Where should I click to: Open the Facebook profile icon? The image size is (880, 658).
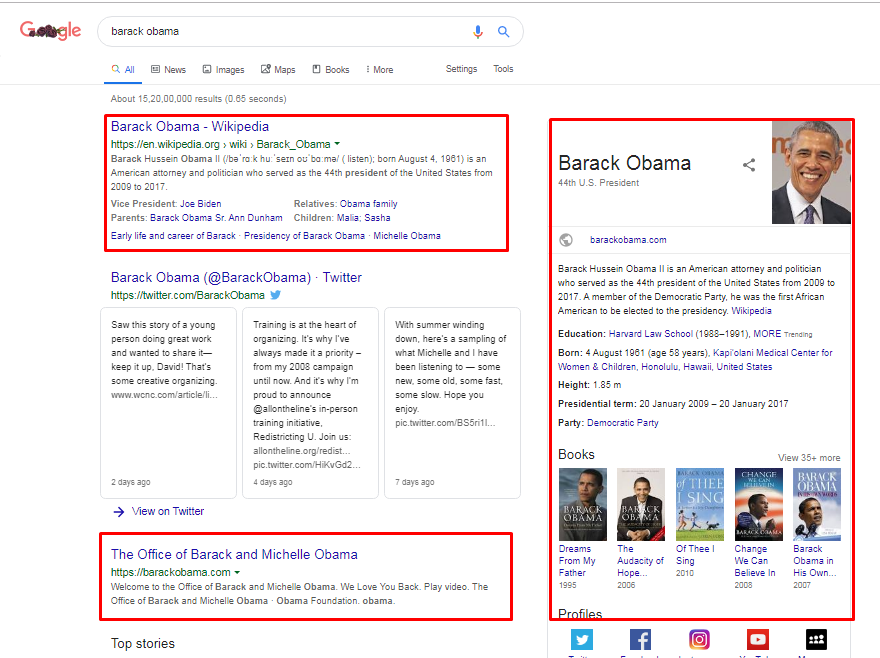(640, 639)
